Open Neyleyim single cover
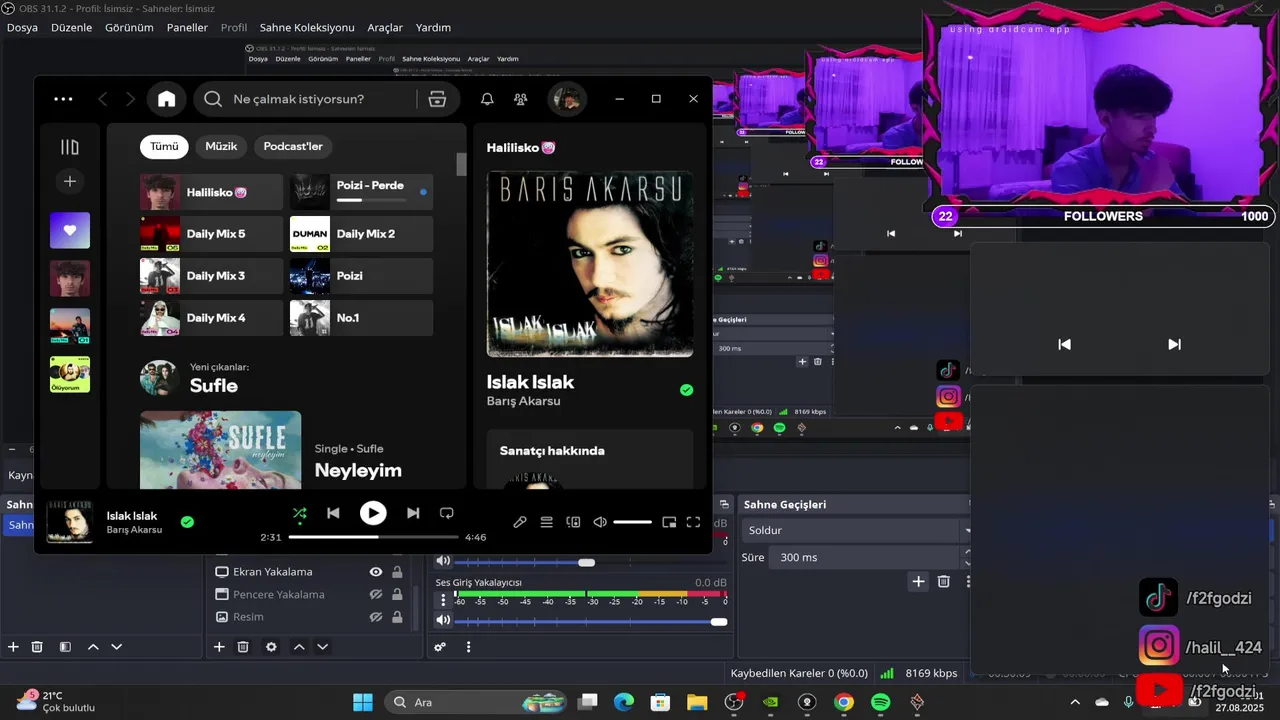 [220, 449]
